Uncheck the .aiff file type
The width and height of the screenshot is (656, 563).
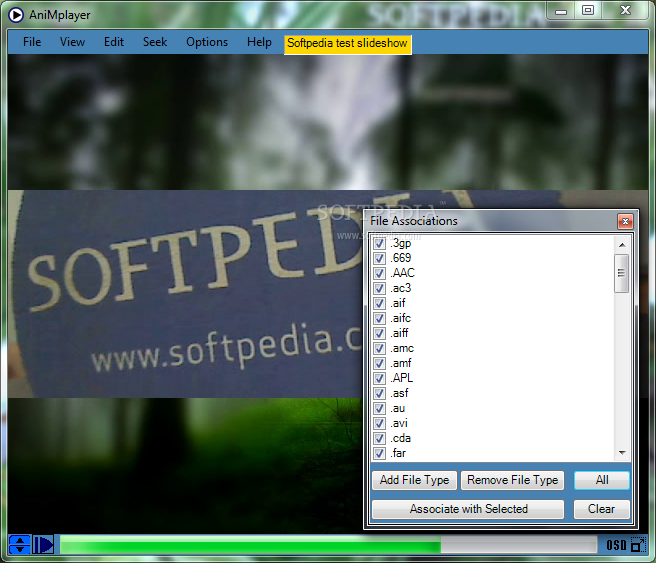click(379, 334)
